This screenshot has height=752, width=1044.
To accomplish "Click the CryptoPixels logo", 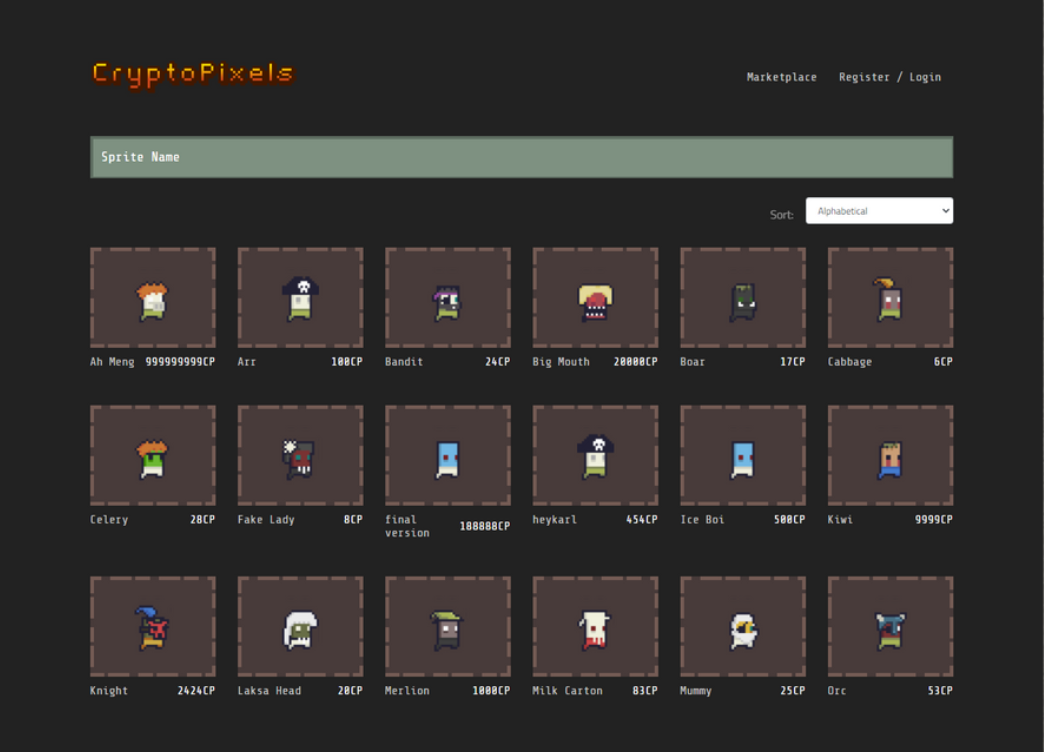I will tap(193, 74).
